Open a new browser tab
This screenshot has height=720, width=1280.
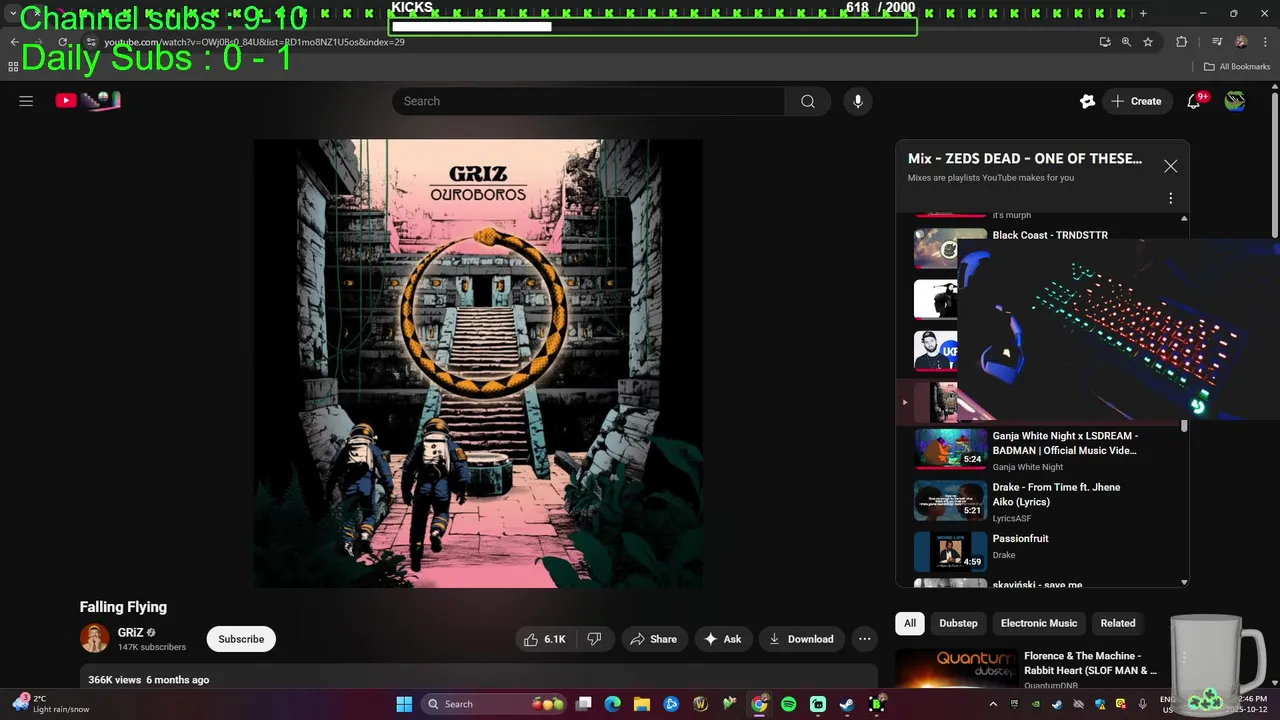coord(1143,14)
